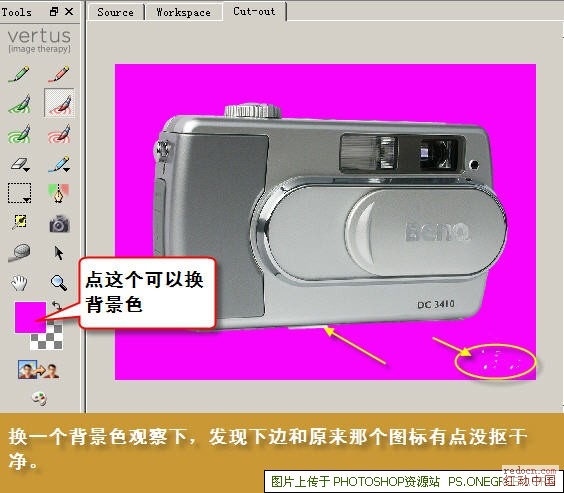Choose the green smart highlighter brush

click(19, 104)
